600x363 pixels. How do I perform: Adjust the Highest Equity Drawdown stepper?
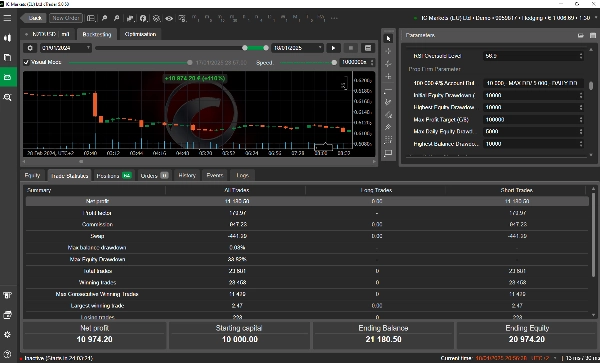581,107
